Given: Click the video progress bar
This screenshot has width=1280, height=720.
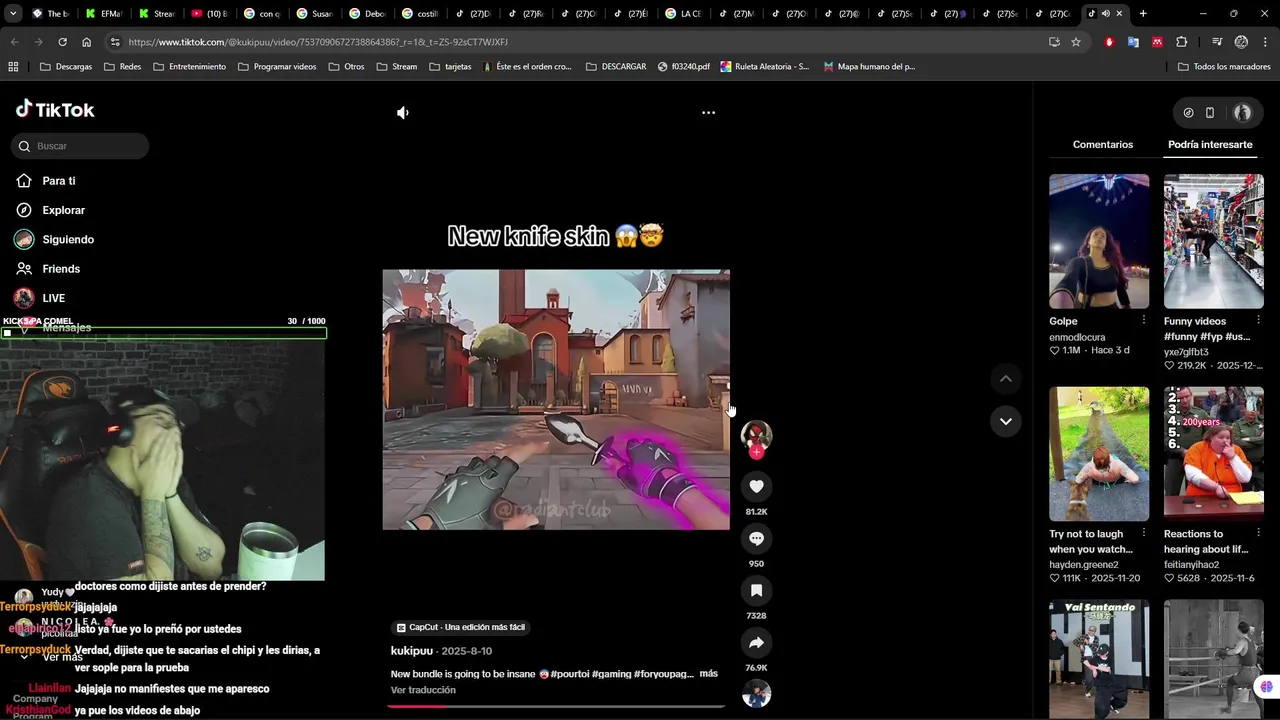Looking at the screenshot, I should coord(556,706).
